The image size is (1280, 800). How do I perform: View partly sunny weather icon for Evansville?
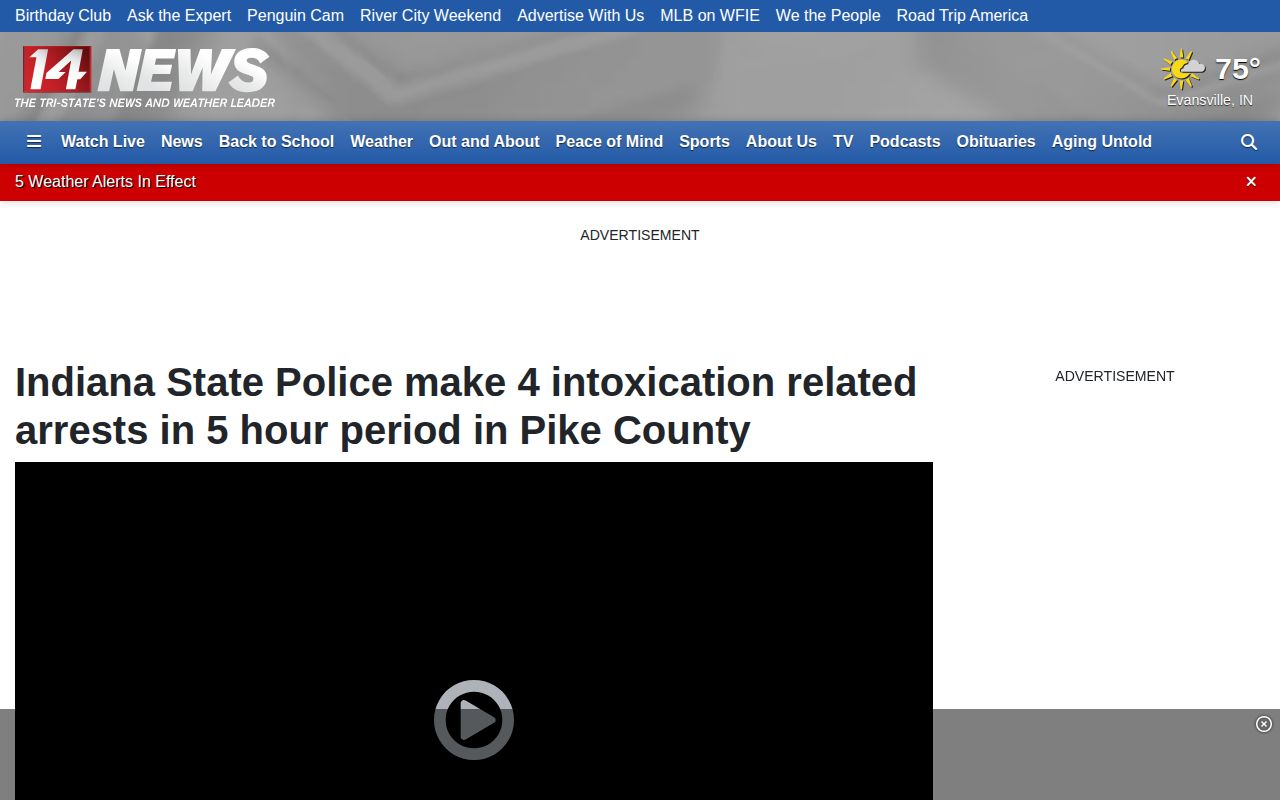click(x=1183, y=69)
